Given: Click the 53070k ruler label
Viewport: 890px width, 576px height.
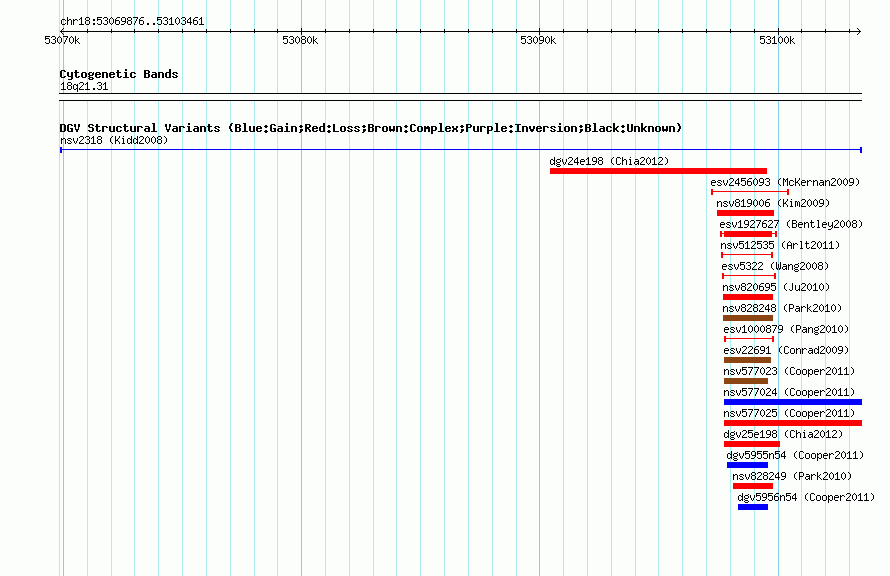Looking at the screenshot, I should 62,40.
